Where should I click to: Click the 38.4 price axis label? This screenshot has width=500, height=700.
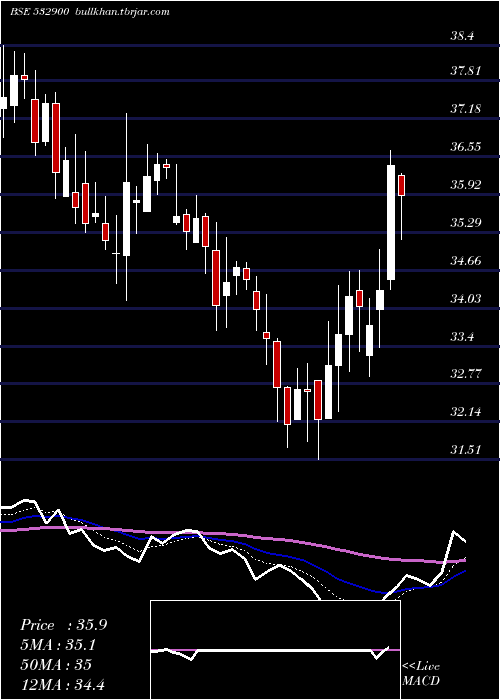pyautogui.click(x=464, y=36)
